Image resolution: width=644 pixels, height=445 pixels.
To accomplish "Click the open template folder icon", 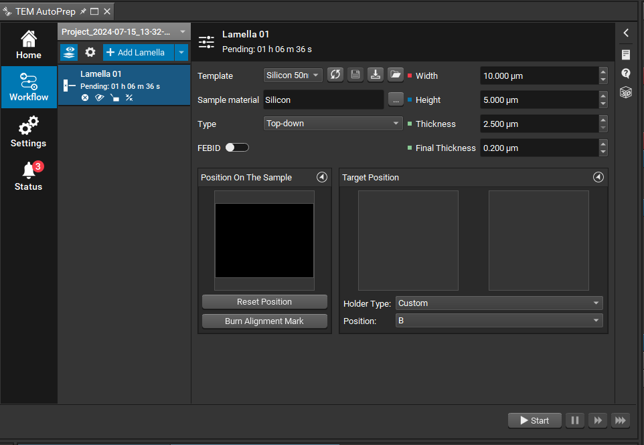I will [x=396, y=75].
